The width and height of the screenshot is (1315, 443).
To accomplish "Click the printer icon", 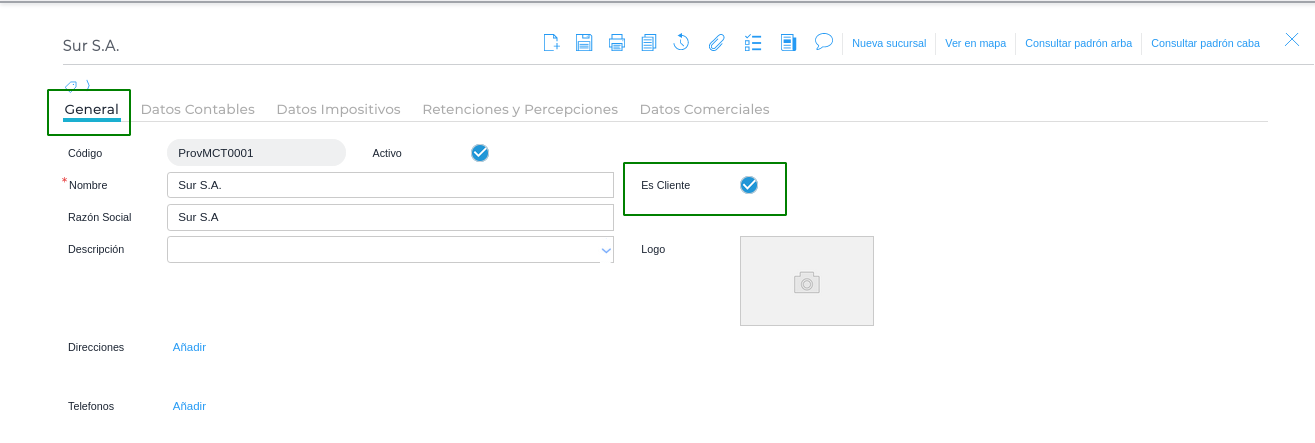I will (x=617, y=42).
